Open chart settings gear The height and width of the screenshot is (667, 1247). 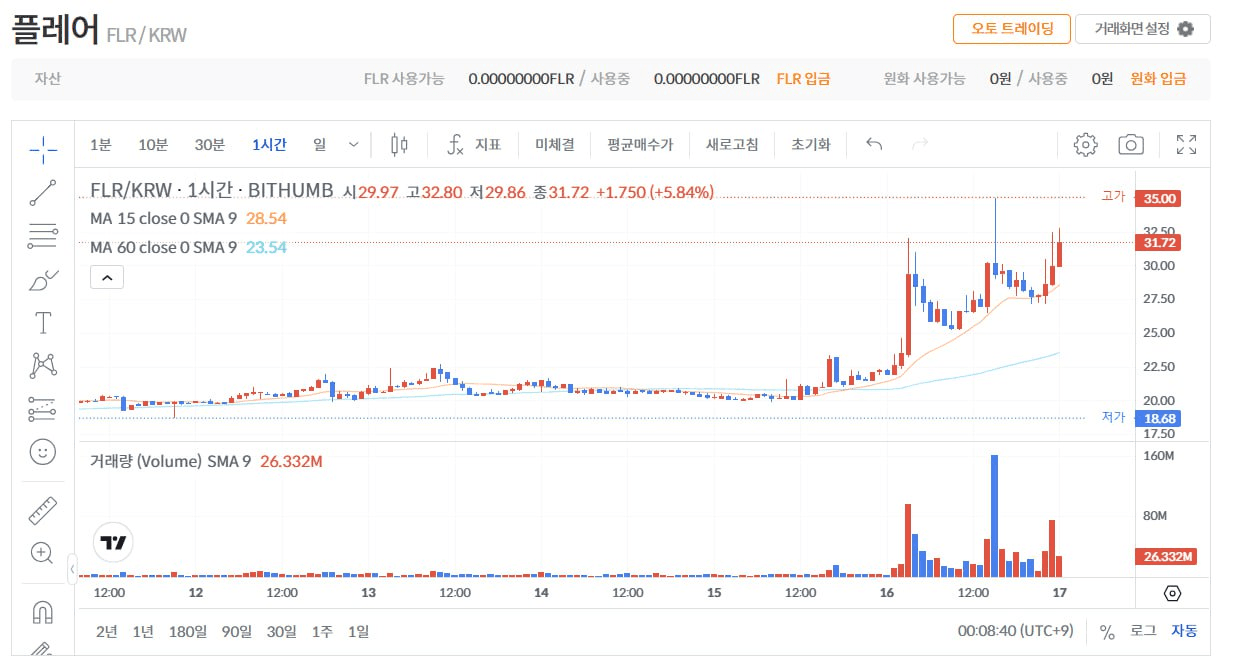1085,145
